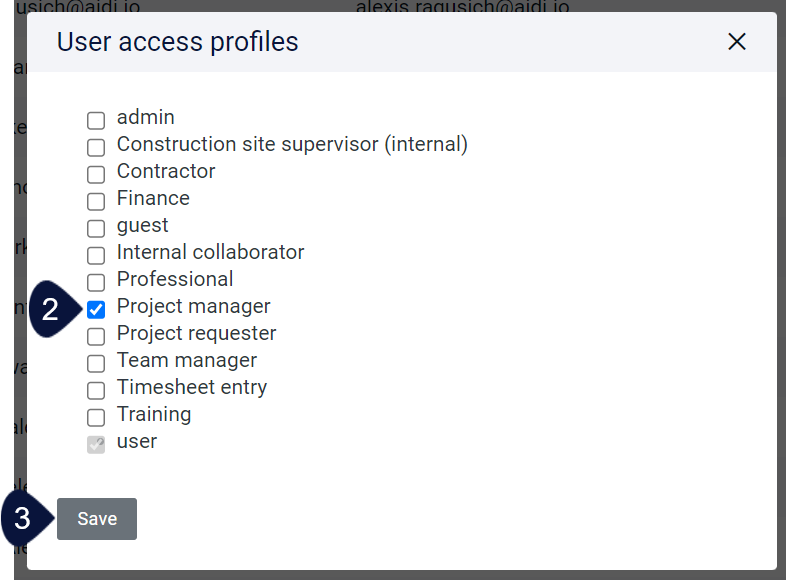Check Construction site supervisor (internal)
The width and height of the screenshot is (786, 580).
[x=96, y=148]
